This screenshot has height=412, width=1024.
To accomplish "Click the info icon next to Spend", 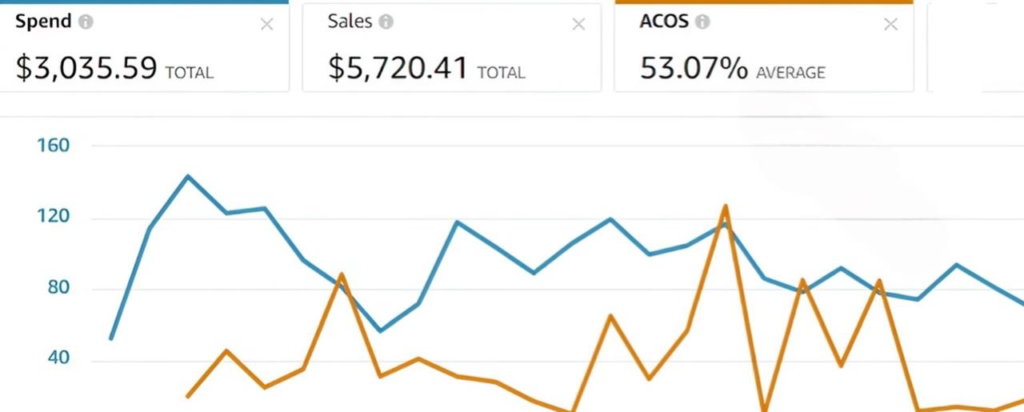I will click(x=86, y=22).
